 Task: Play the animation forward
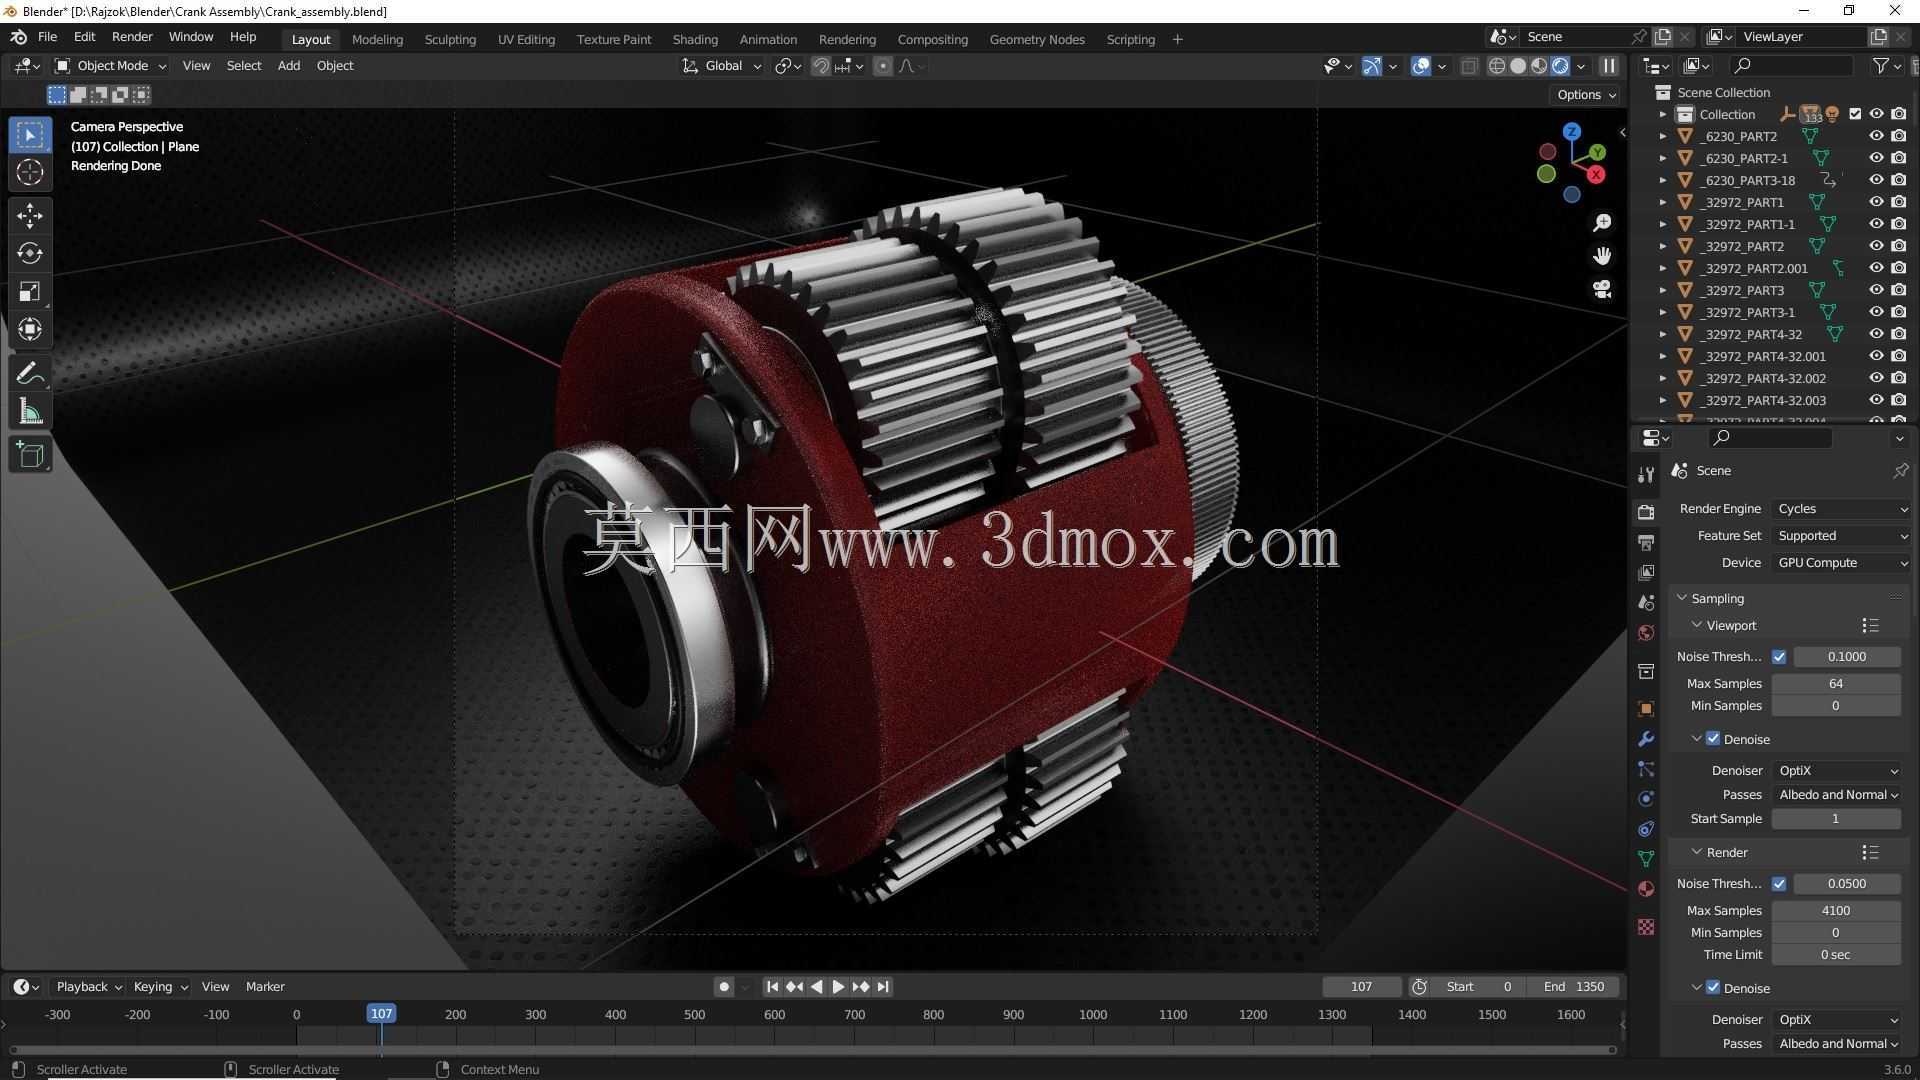click(x=838, y=987)
